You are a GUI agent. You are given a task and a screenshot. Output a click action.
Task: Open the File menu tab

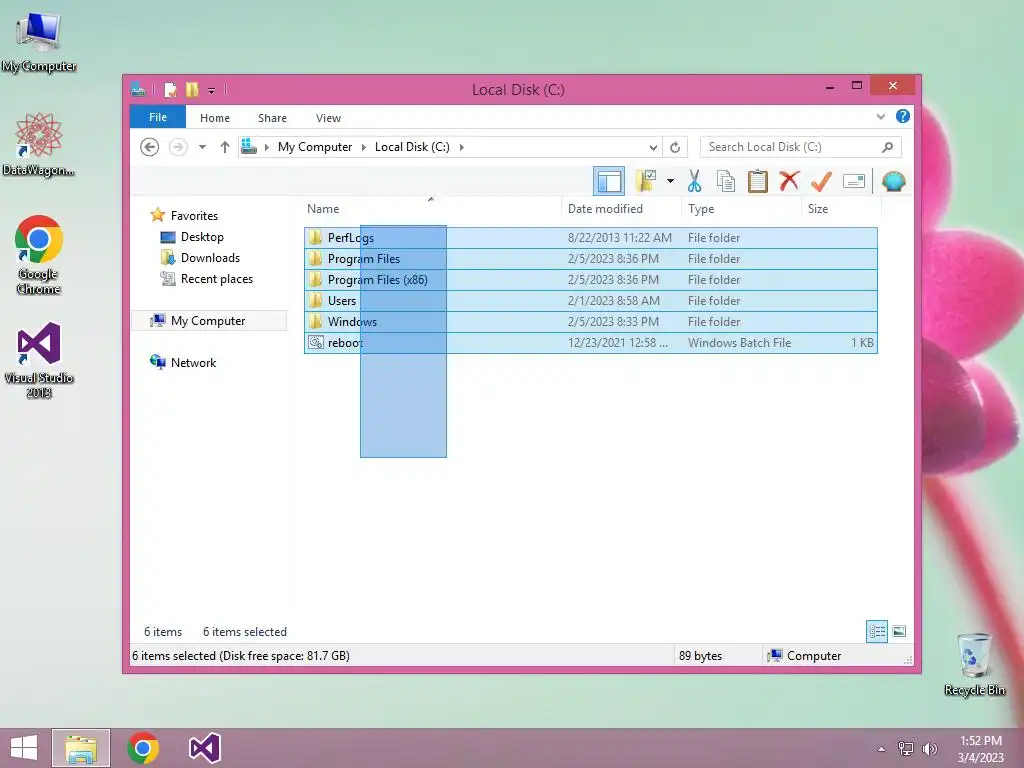pos(157,117)
